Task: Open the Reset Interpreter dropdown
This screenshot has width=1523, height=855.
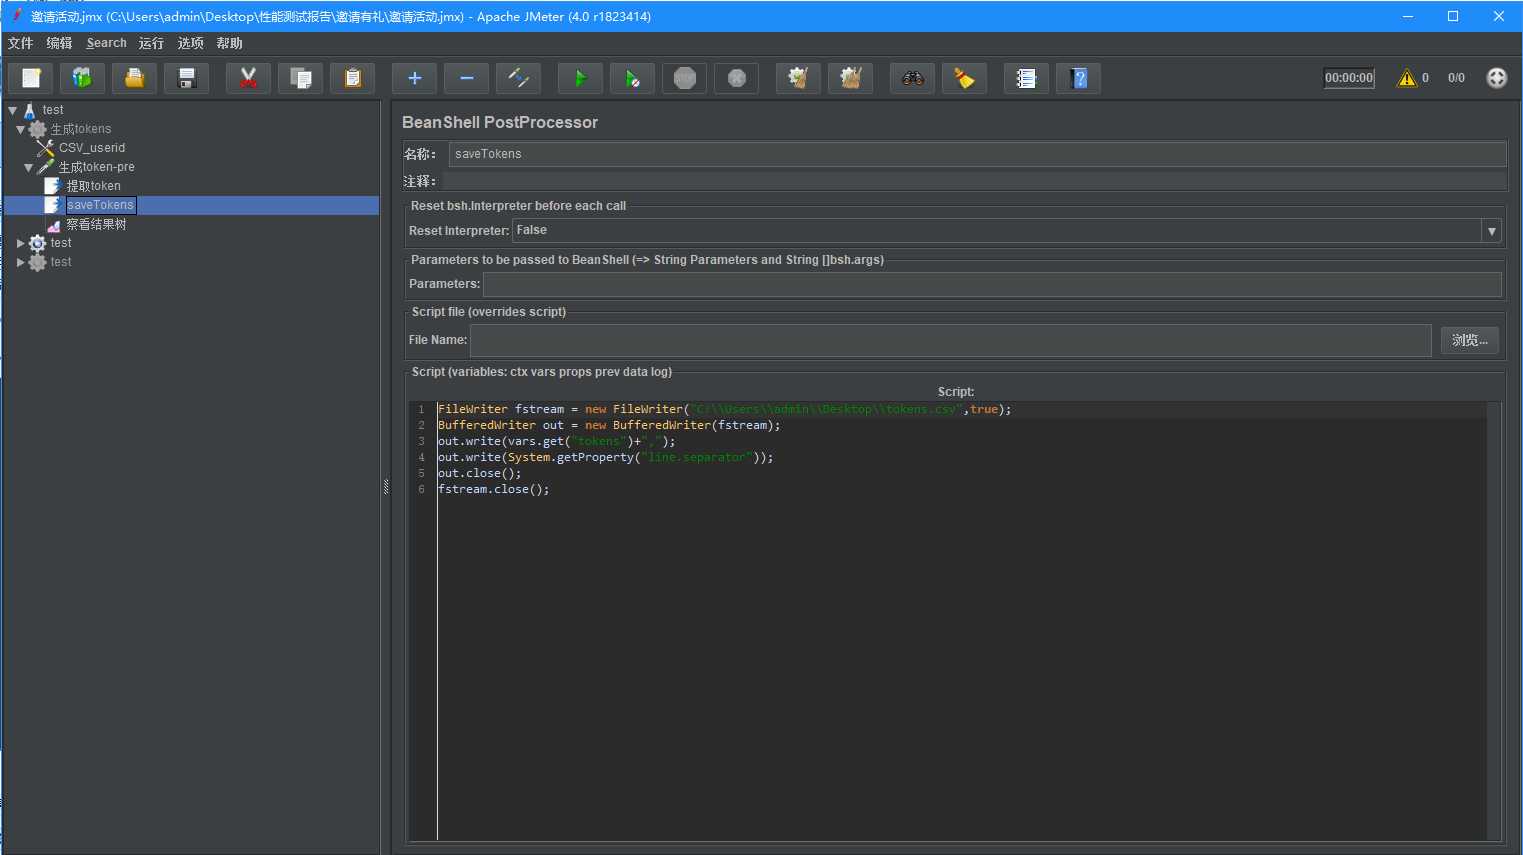Action: click(1492, 231)
